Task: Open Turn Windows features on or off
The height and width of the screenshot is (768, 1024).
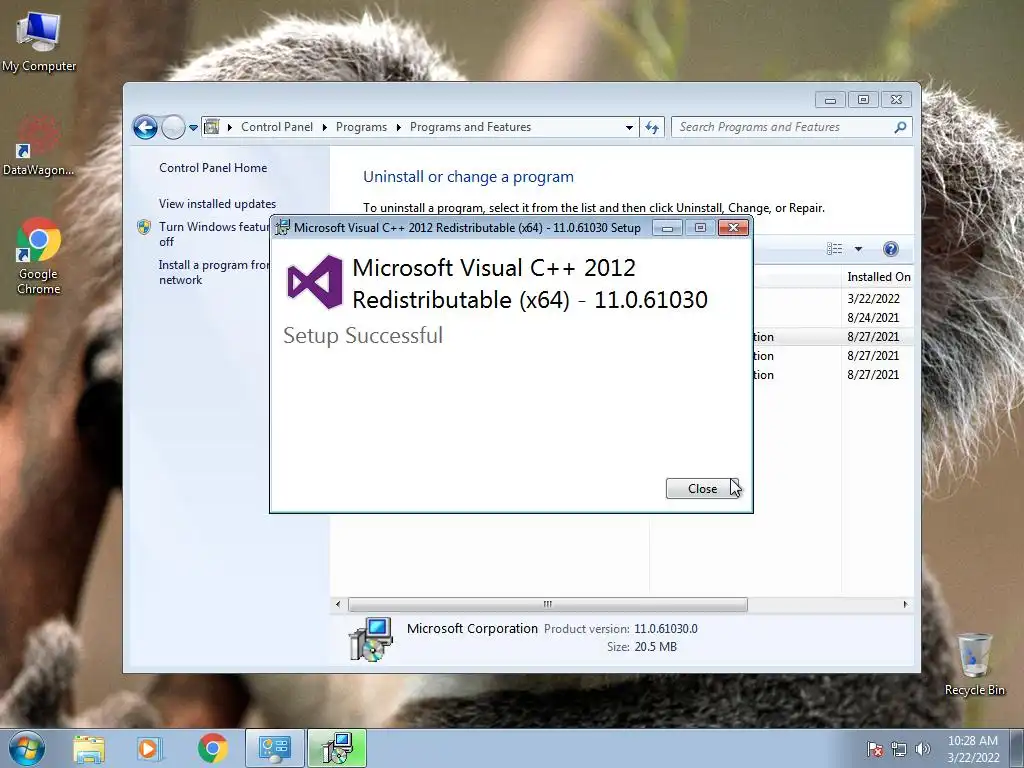Action: pos(214,234)
